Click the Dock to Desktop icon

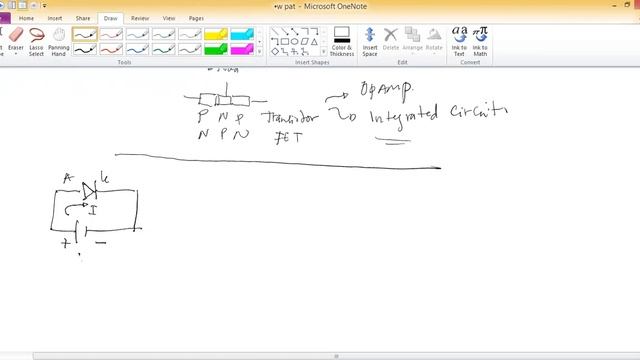tap(12, 6)
